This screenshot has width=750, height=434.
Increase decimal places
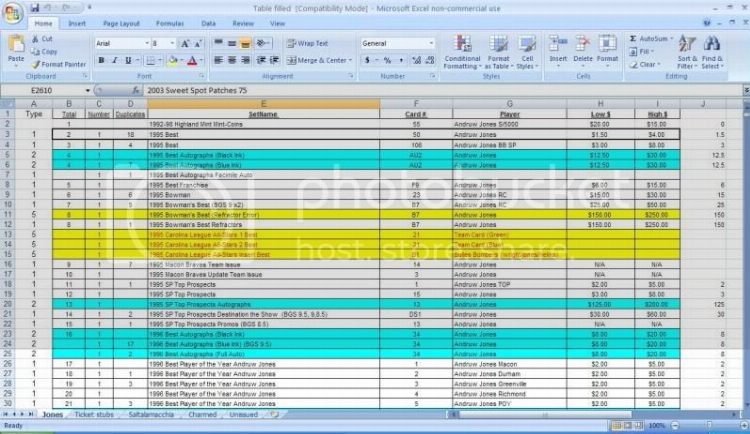pos(417,60)
